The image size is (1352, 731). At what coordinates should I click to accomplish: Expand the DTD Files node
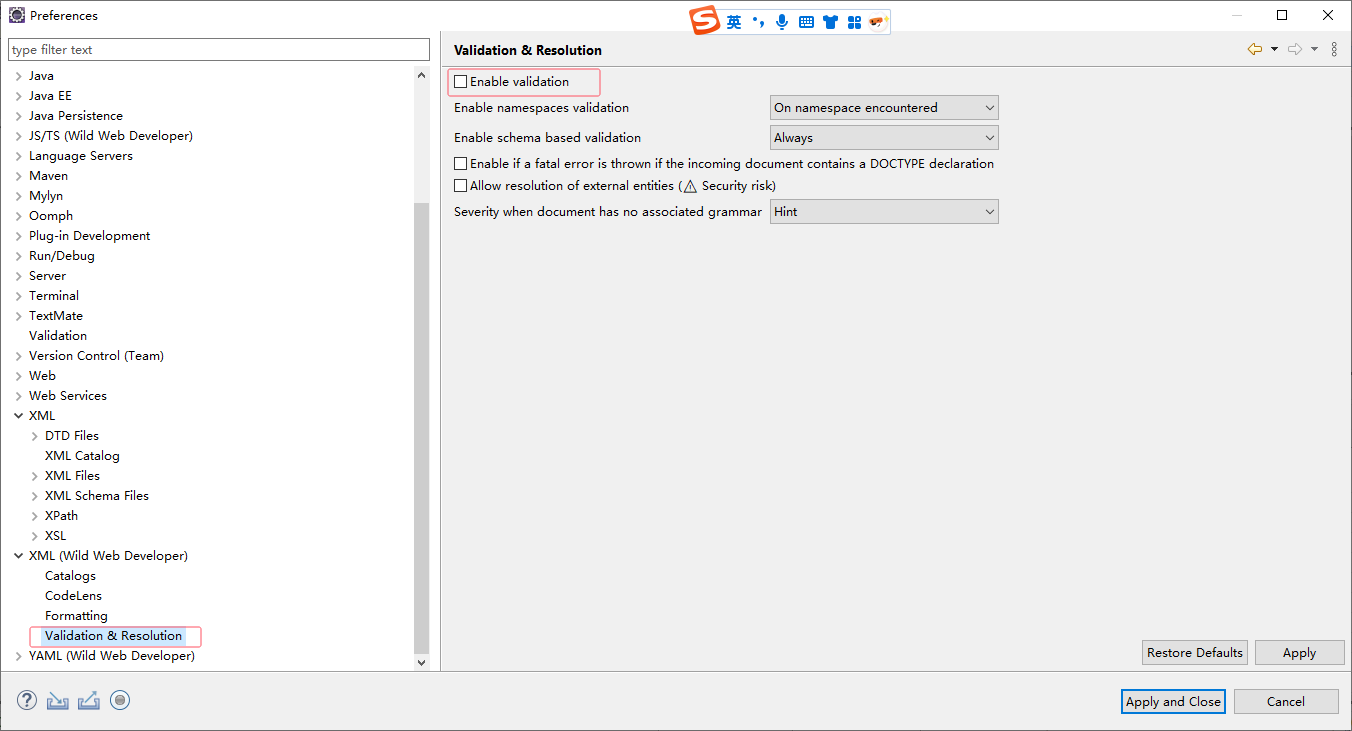35,436
